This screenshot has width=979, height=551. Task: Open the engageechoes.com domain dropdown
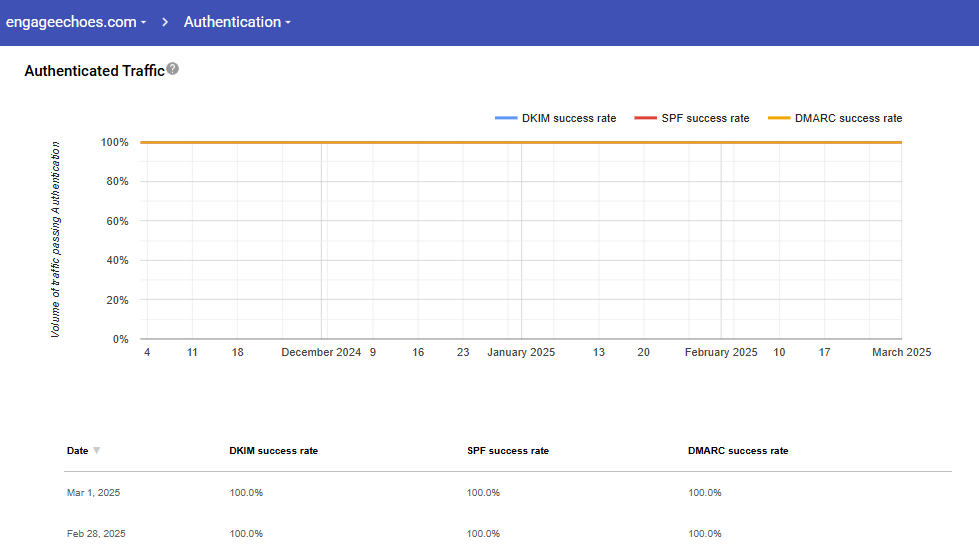click(76, 22)
